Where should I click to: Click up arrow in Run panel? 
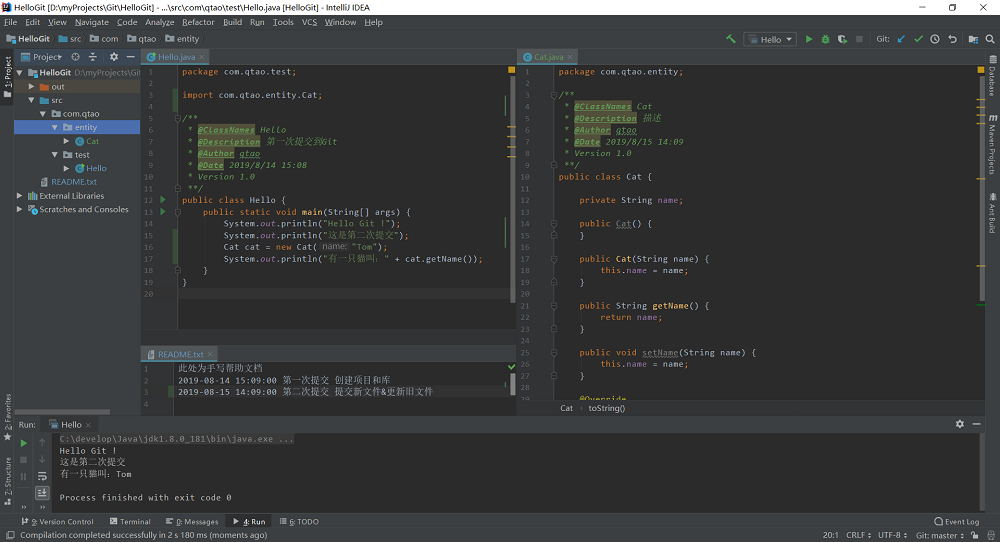[x=42, y=443]
